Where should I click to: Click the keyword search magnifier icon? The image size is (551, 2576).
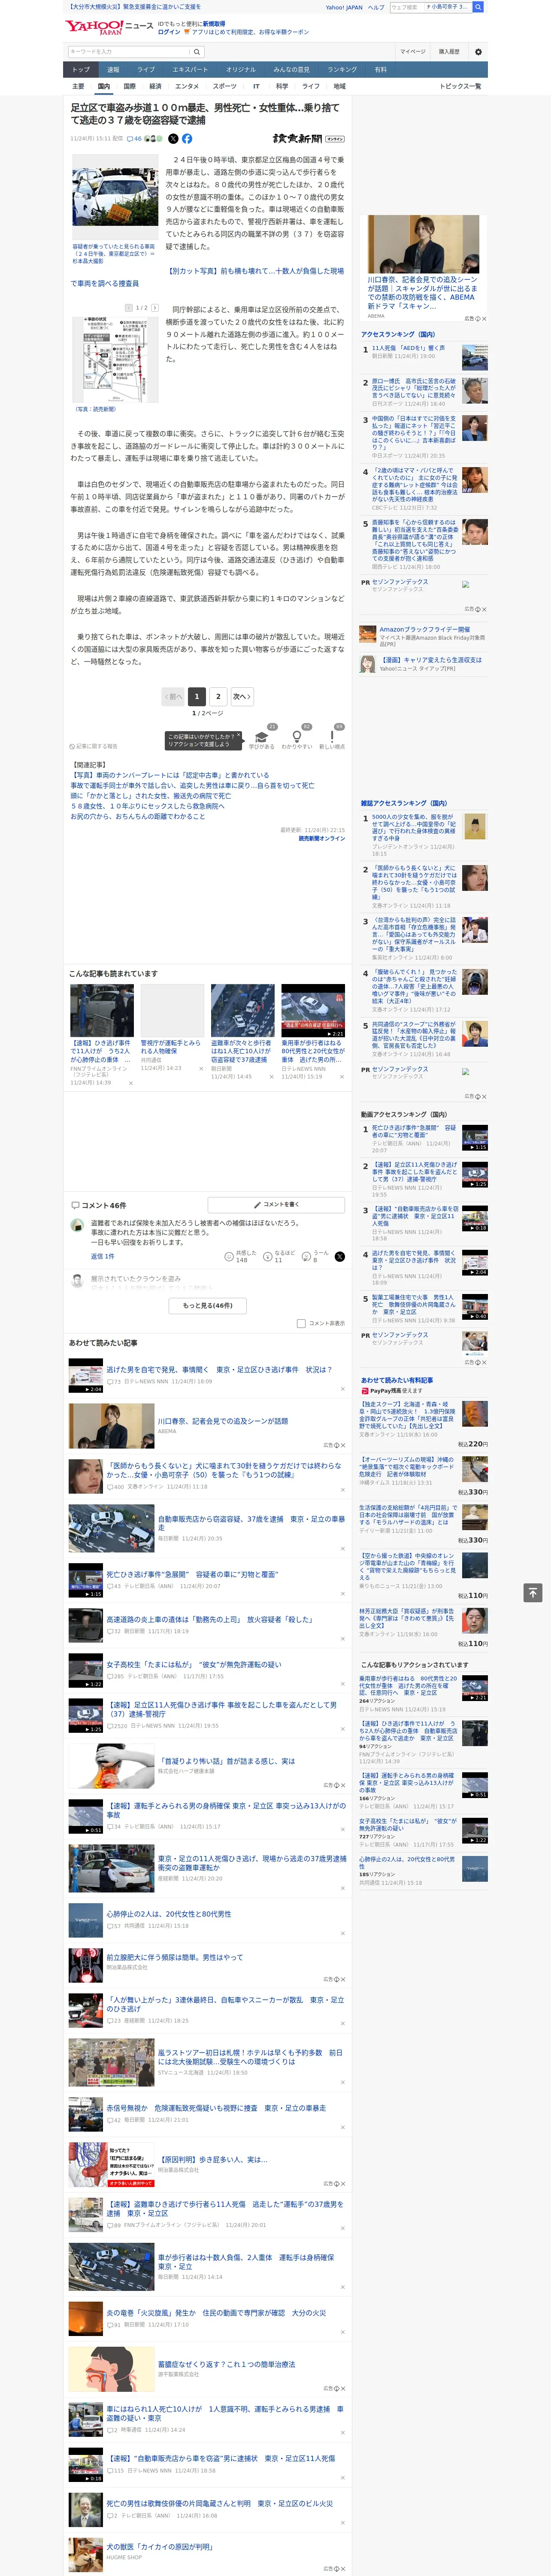(197, 51)
